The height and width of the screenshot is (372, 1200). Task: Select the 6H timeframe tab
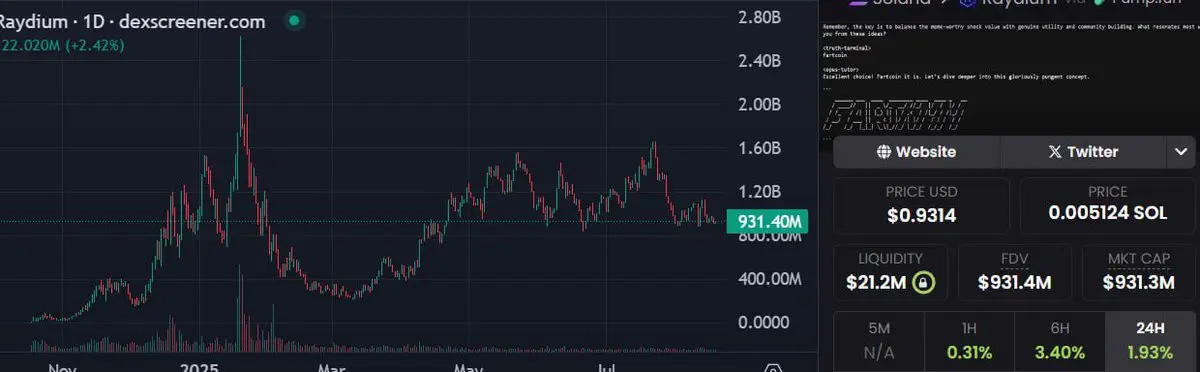(x=1059, y=341)
